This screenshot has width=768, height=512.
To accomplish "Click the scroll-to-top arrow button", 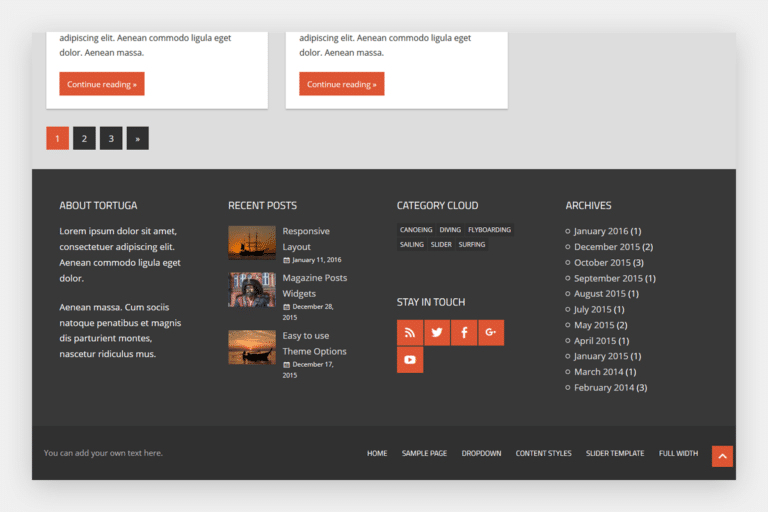I will click(x=722, y=456).
